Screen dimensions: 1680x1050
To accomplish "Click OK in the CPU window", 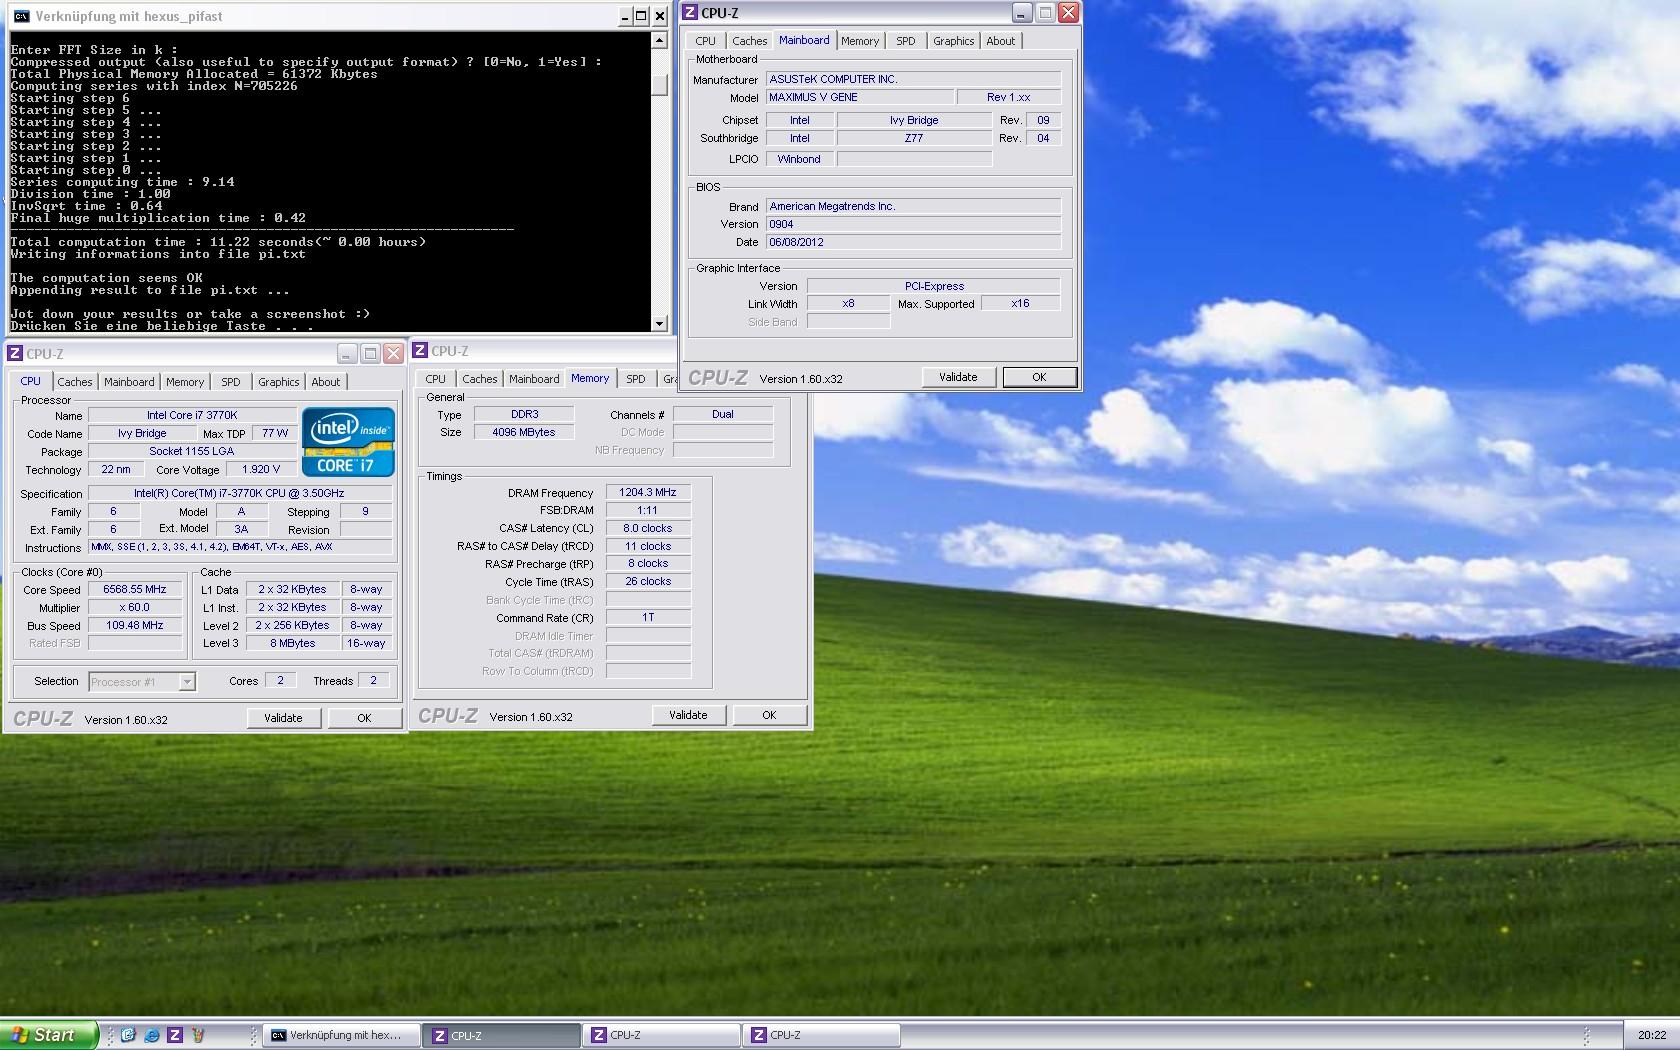I will tap(364, 718).
